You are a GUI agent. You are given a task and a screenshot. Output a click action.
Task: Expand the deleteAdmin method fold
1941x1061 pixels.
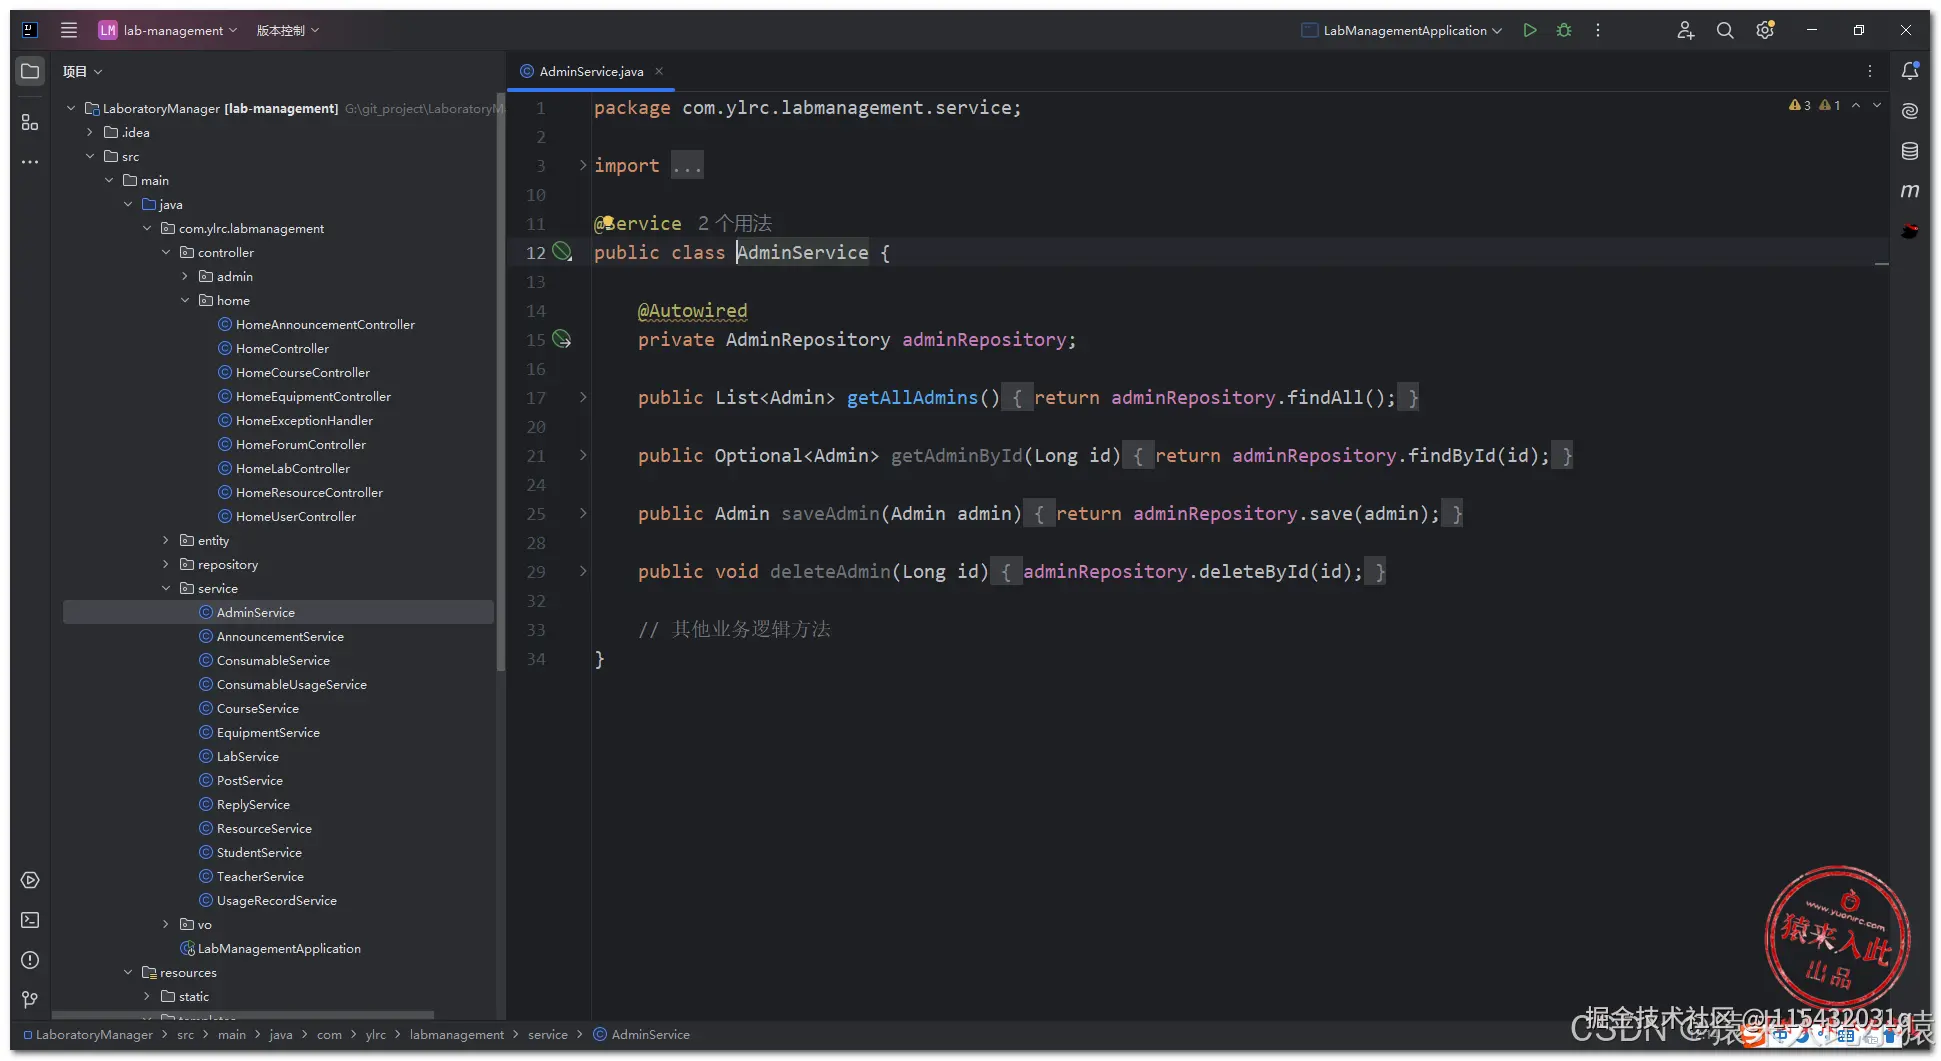click(x=583, y=571)
